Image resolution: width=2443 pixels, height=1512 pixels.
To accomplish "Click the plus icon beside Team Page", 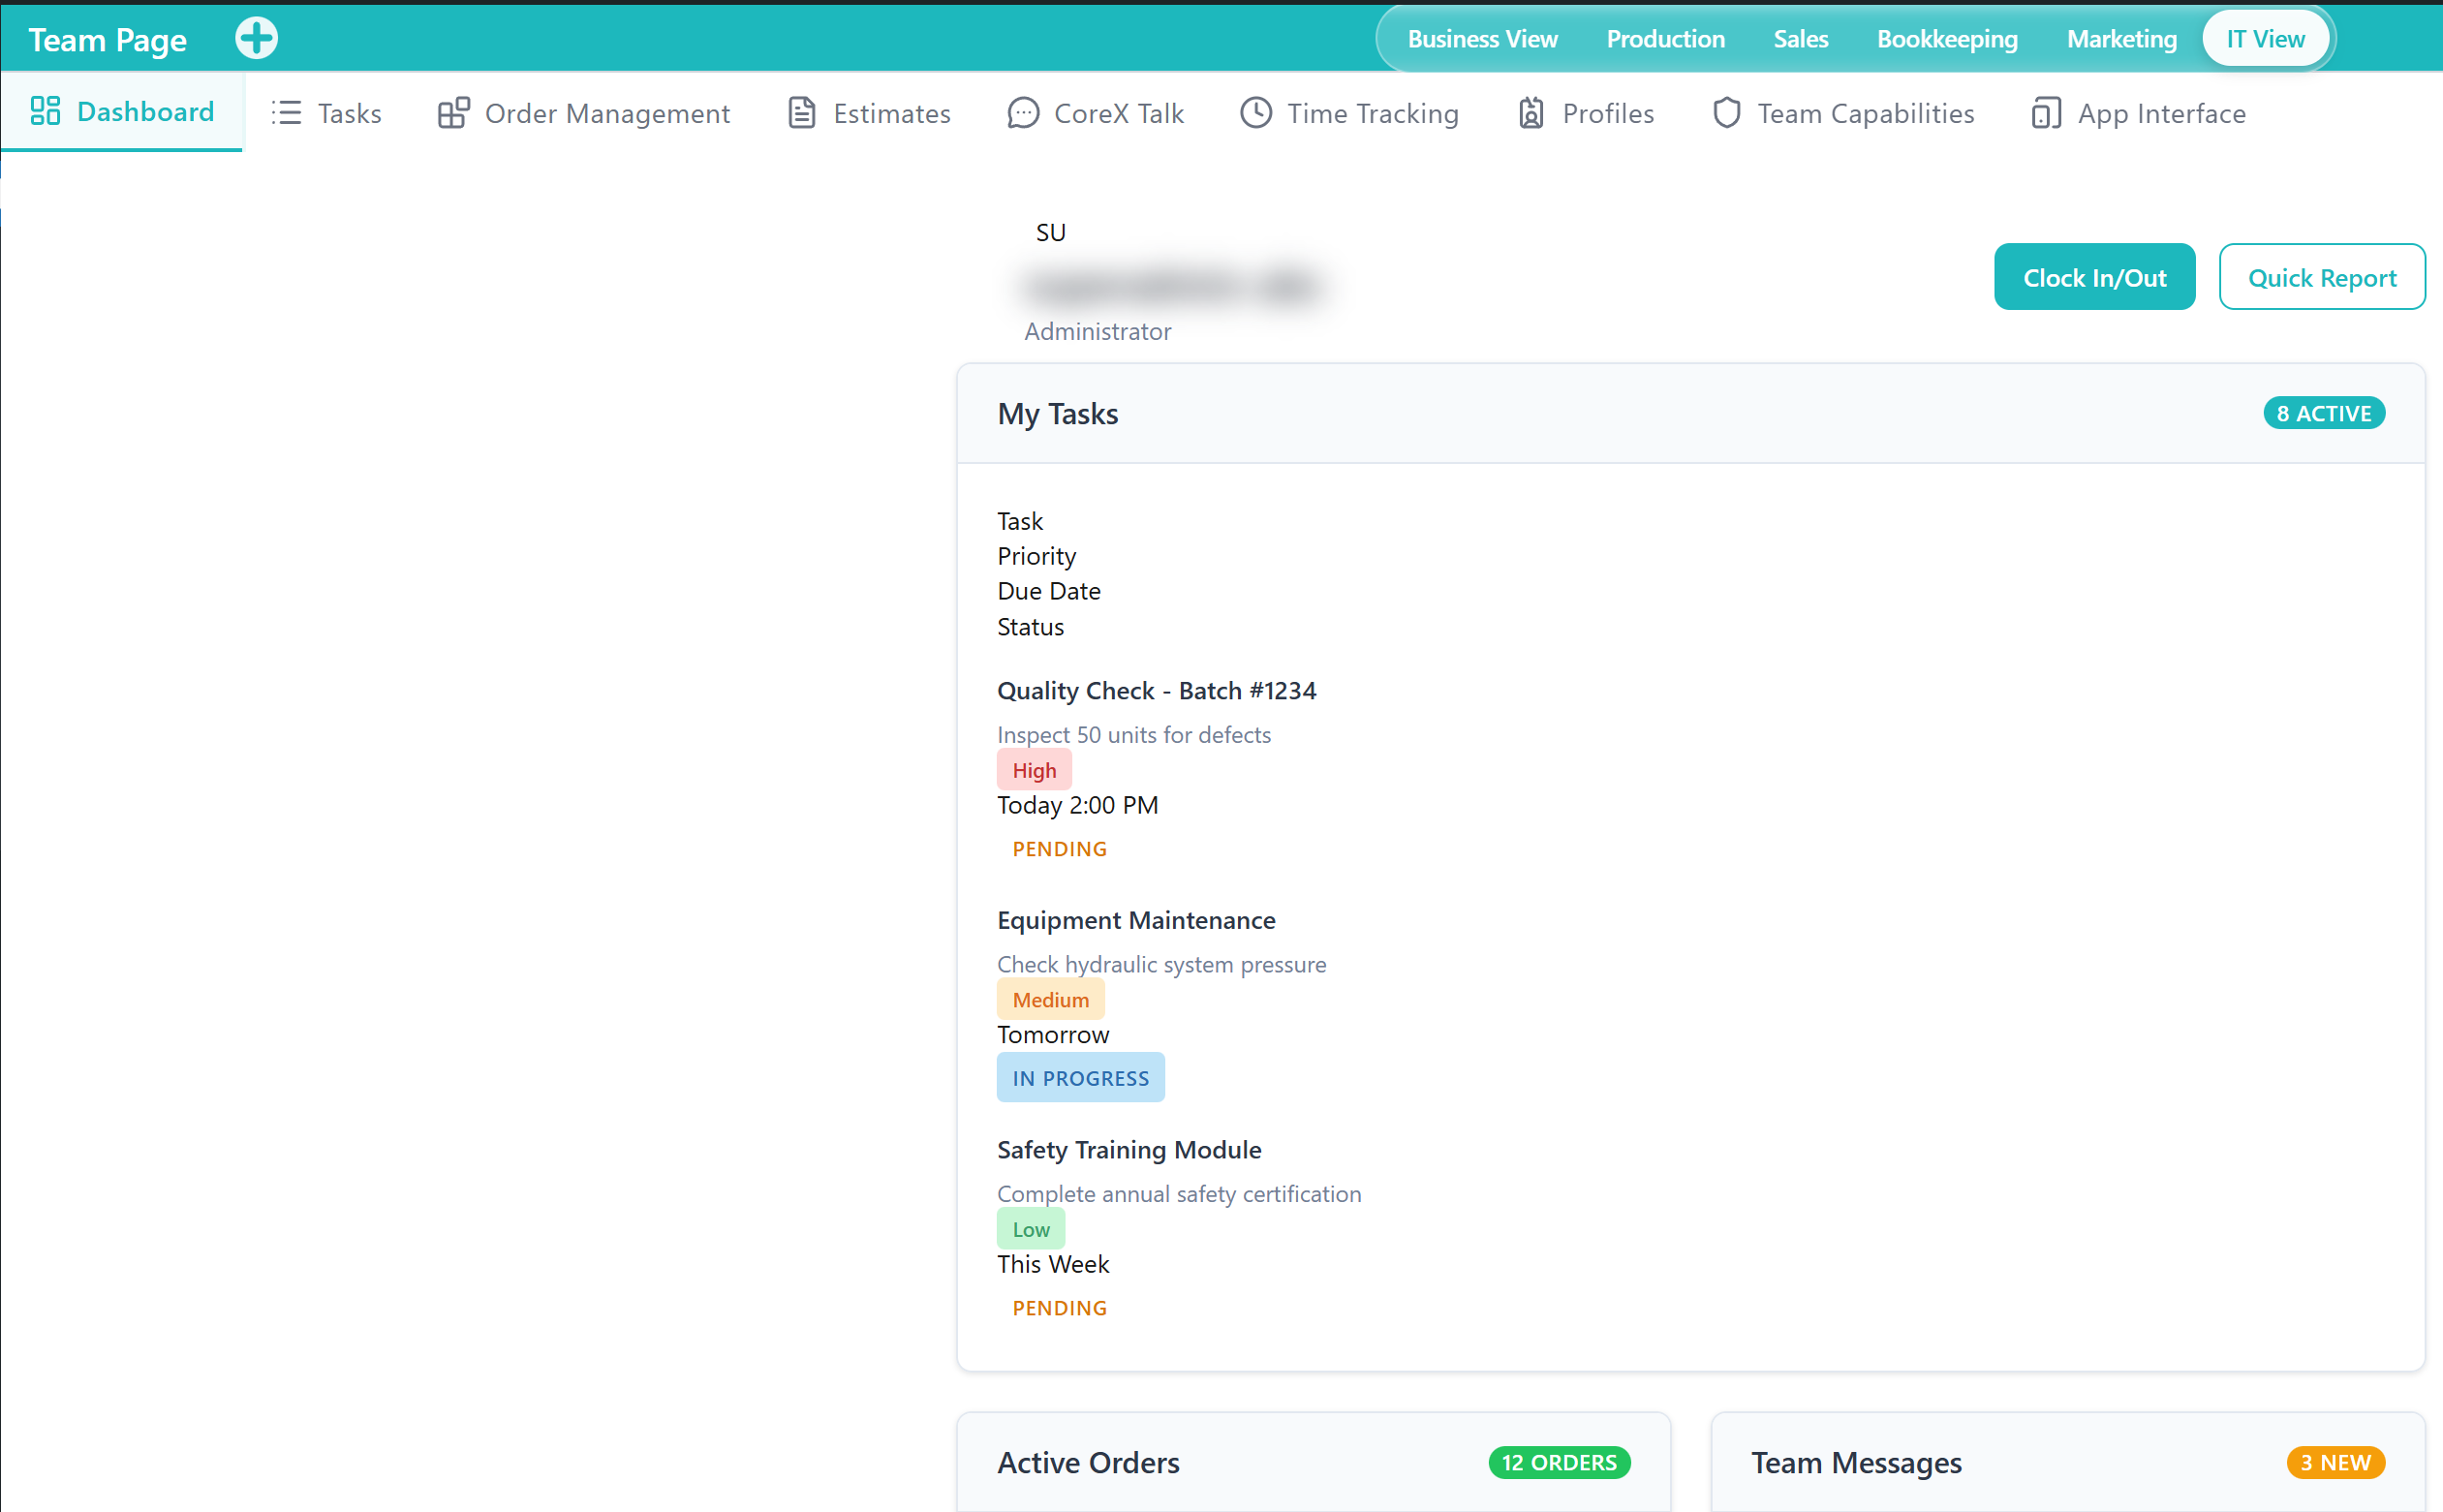I will coord(256,38).
